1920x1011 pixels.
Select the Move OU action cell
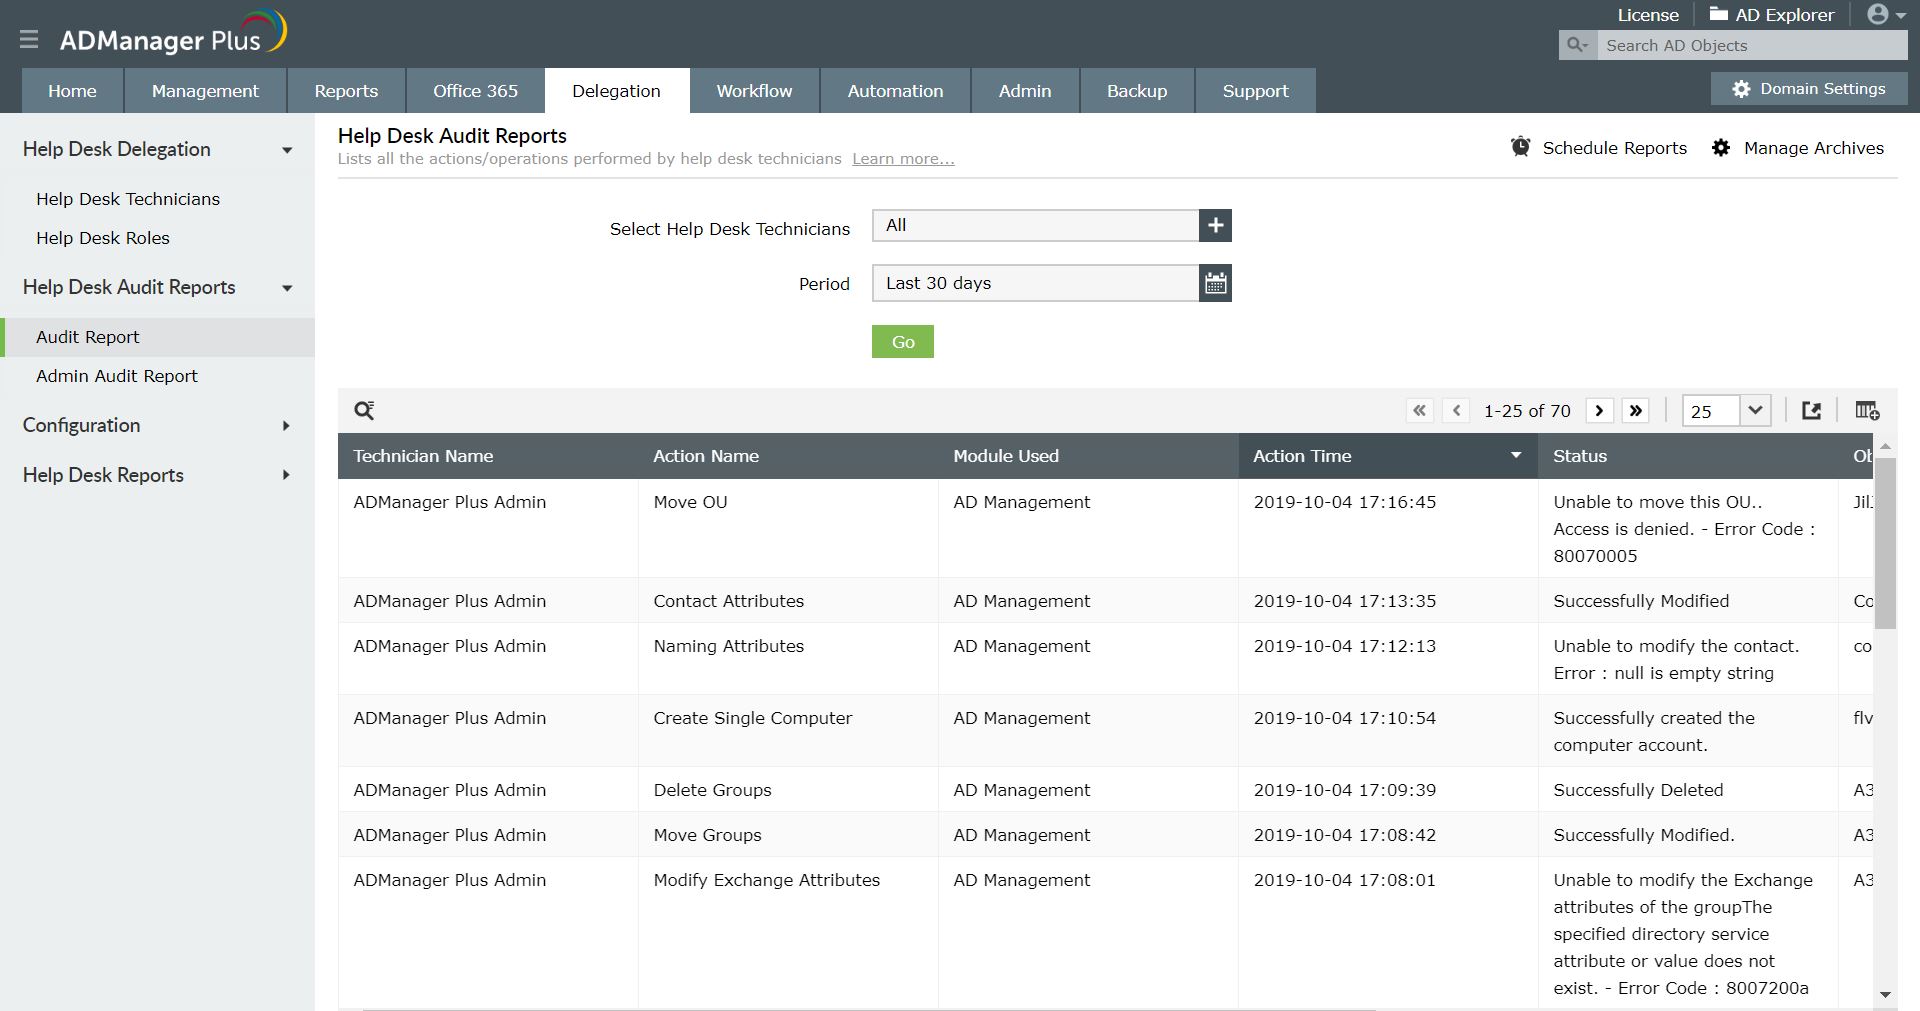pyautogui.click(x=788, y=528)
